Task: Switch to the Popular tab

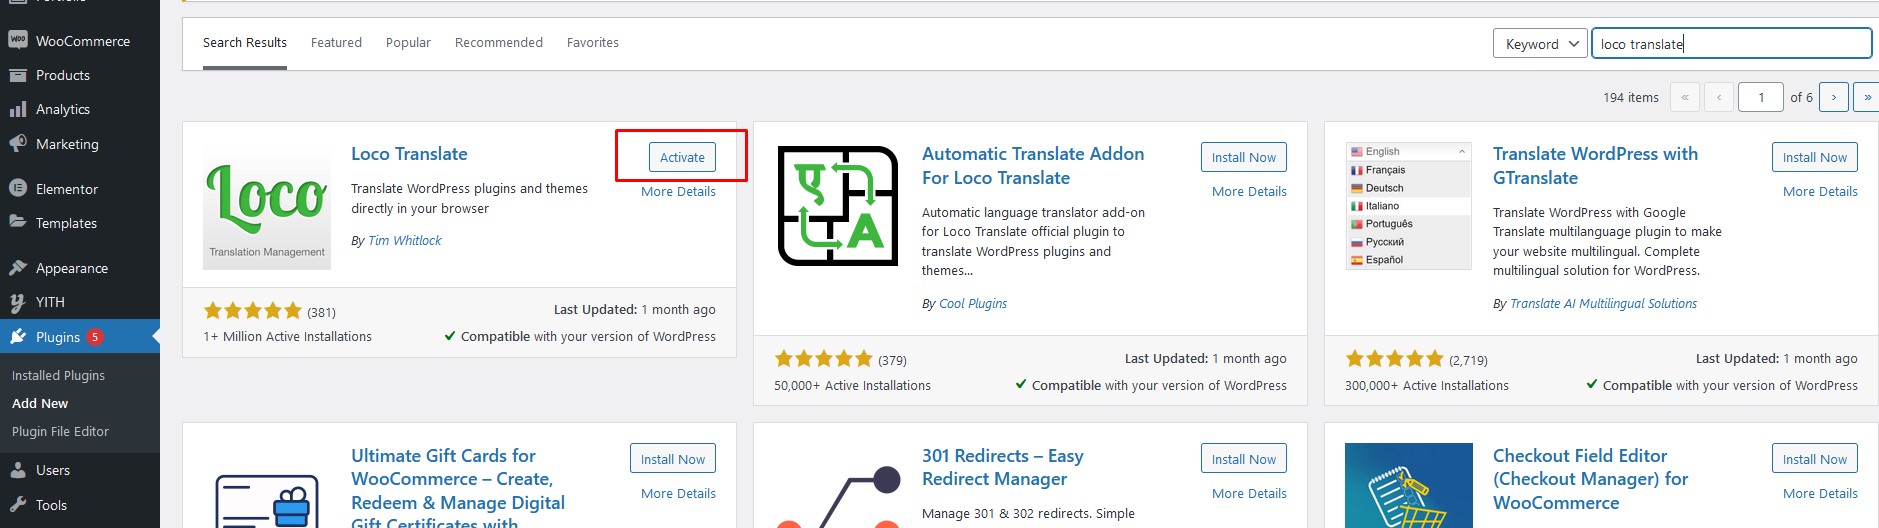Action: coord(408,42)
